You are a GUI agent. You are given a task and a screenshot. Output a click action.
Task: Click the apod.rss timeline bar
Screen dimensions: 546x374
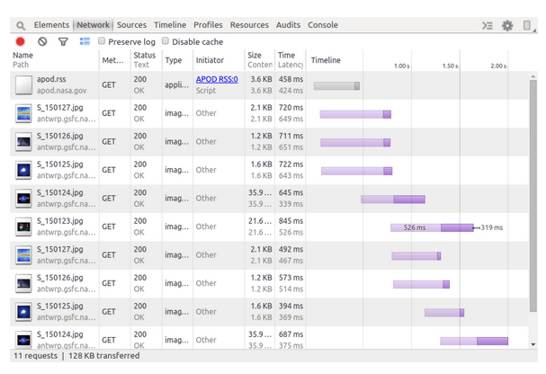click(x=336, y=86)
